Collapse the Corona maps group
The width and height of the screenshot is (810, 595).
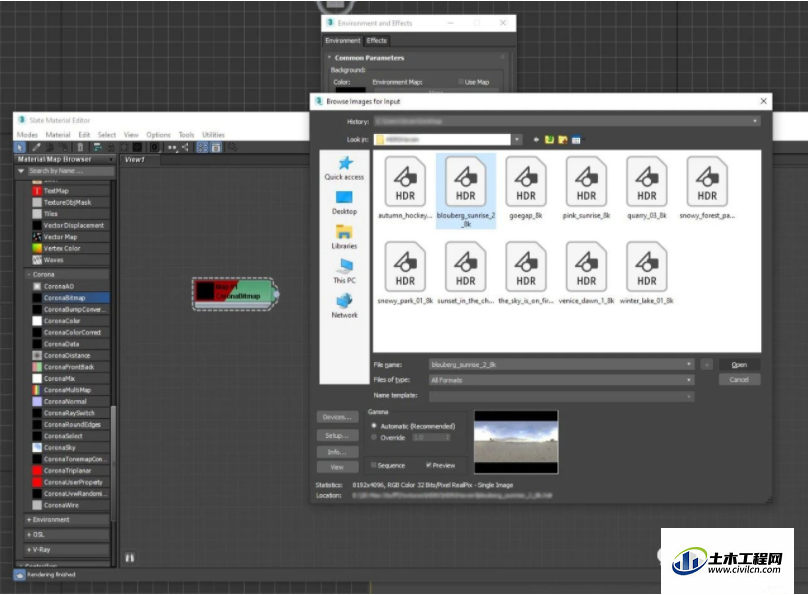pyautogui.click(x=29, y=275)
